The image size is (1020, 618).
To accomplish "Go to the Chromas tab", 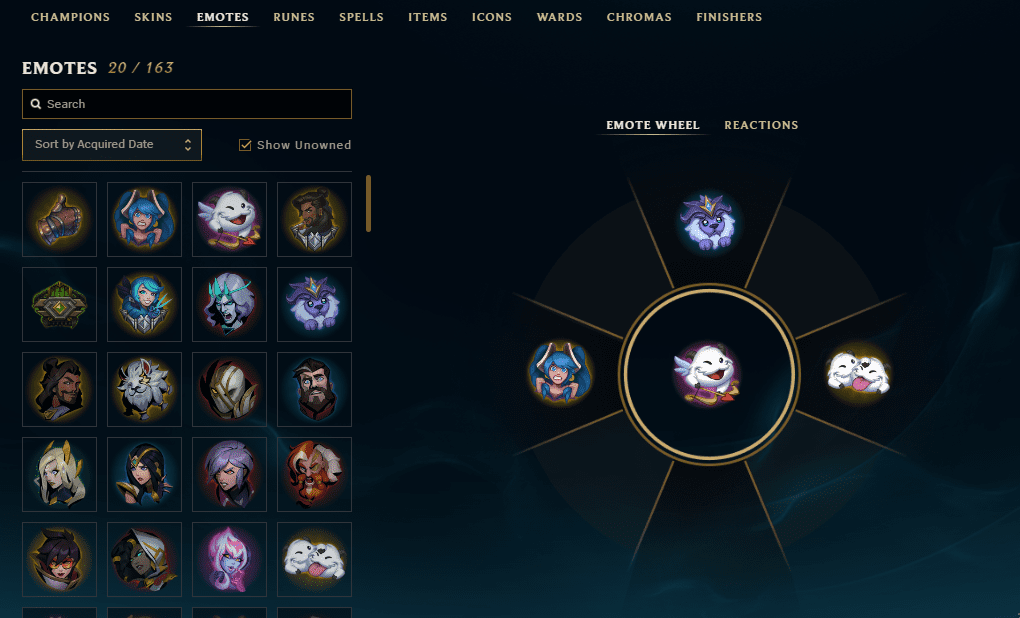I will point(639,17).
